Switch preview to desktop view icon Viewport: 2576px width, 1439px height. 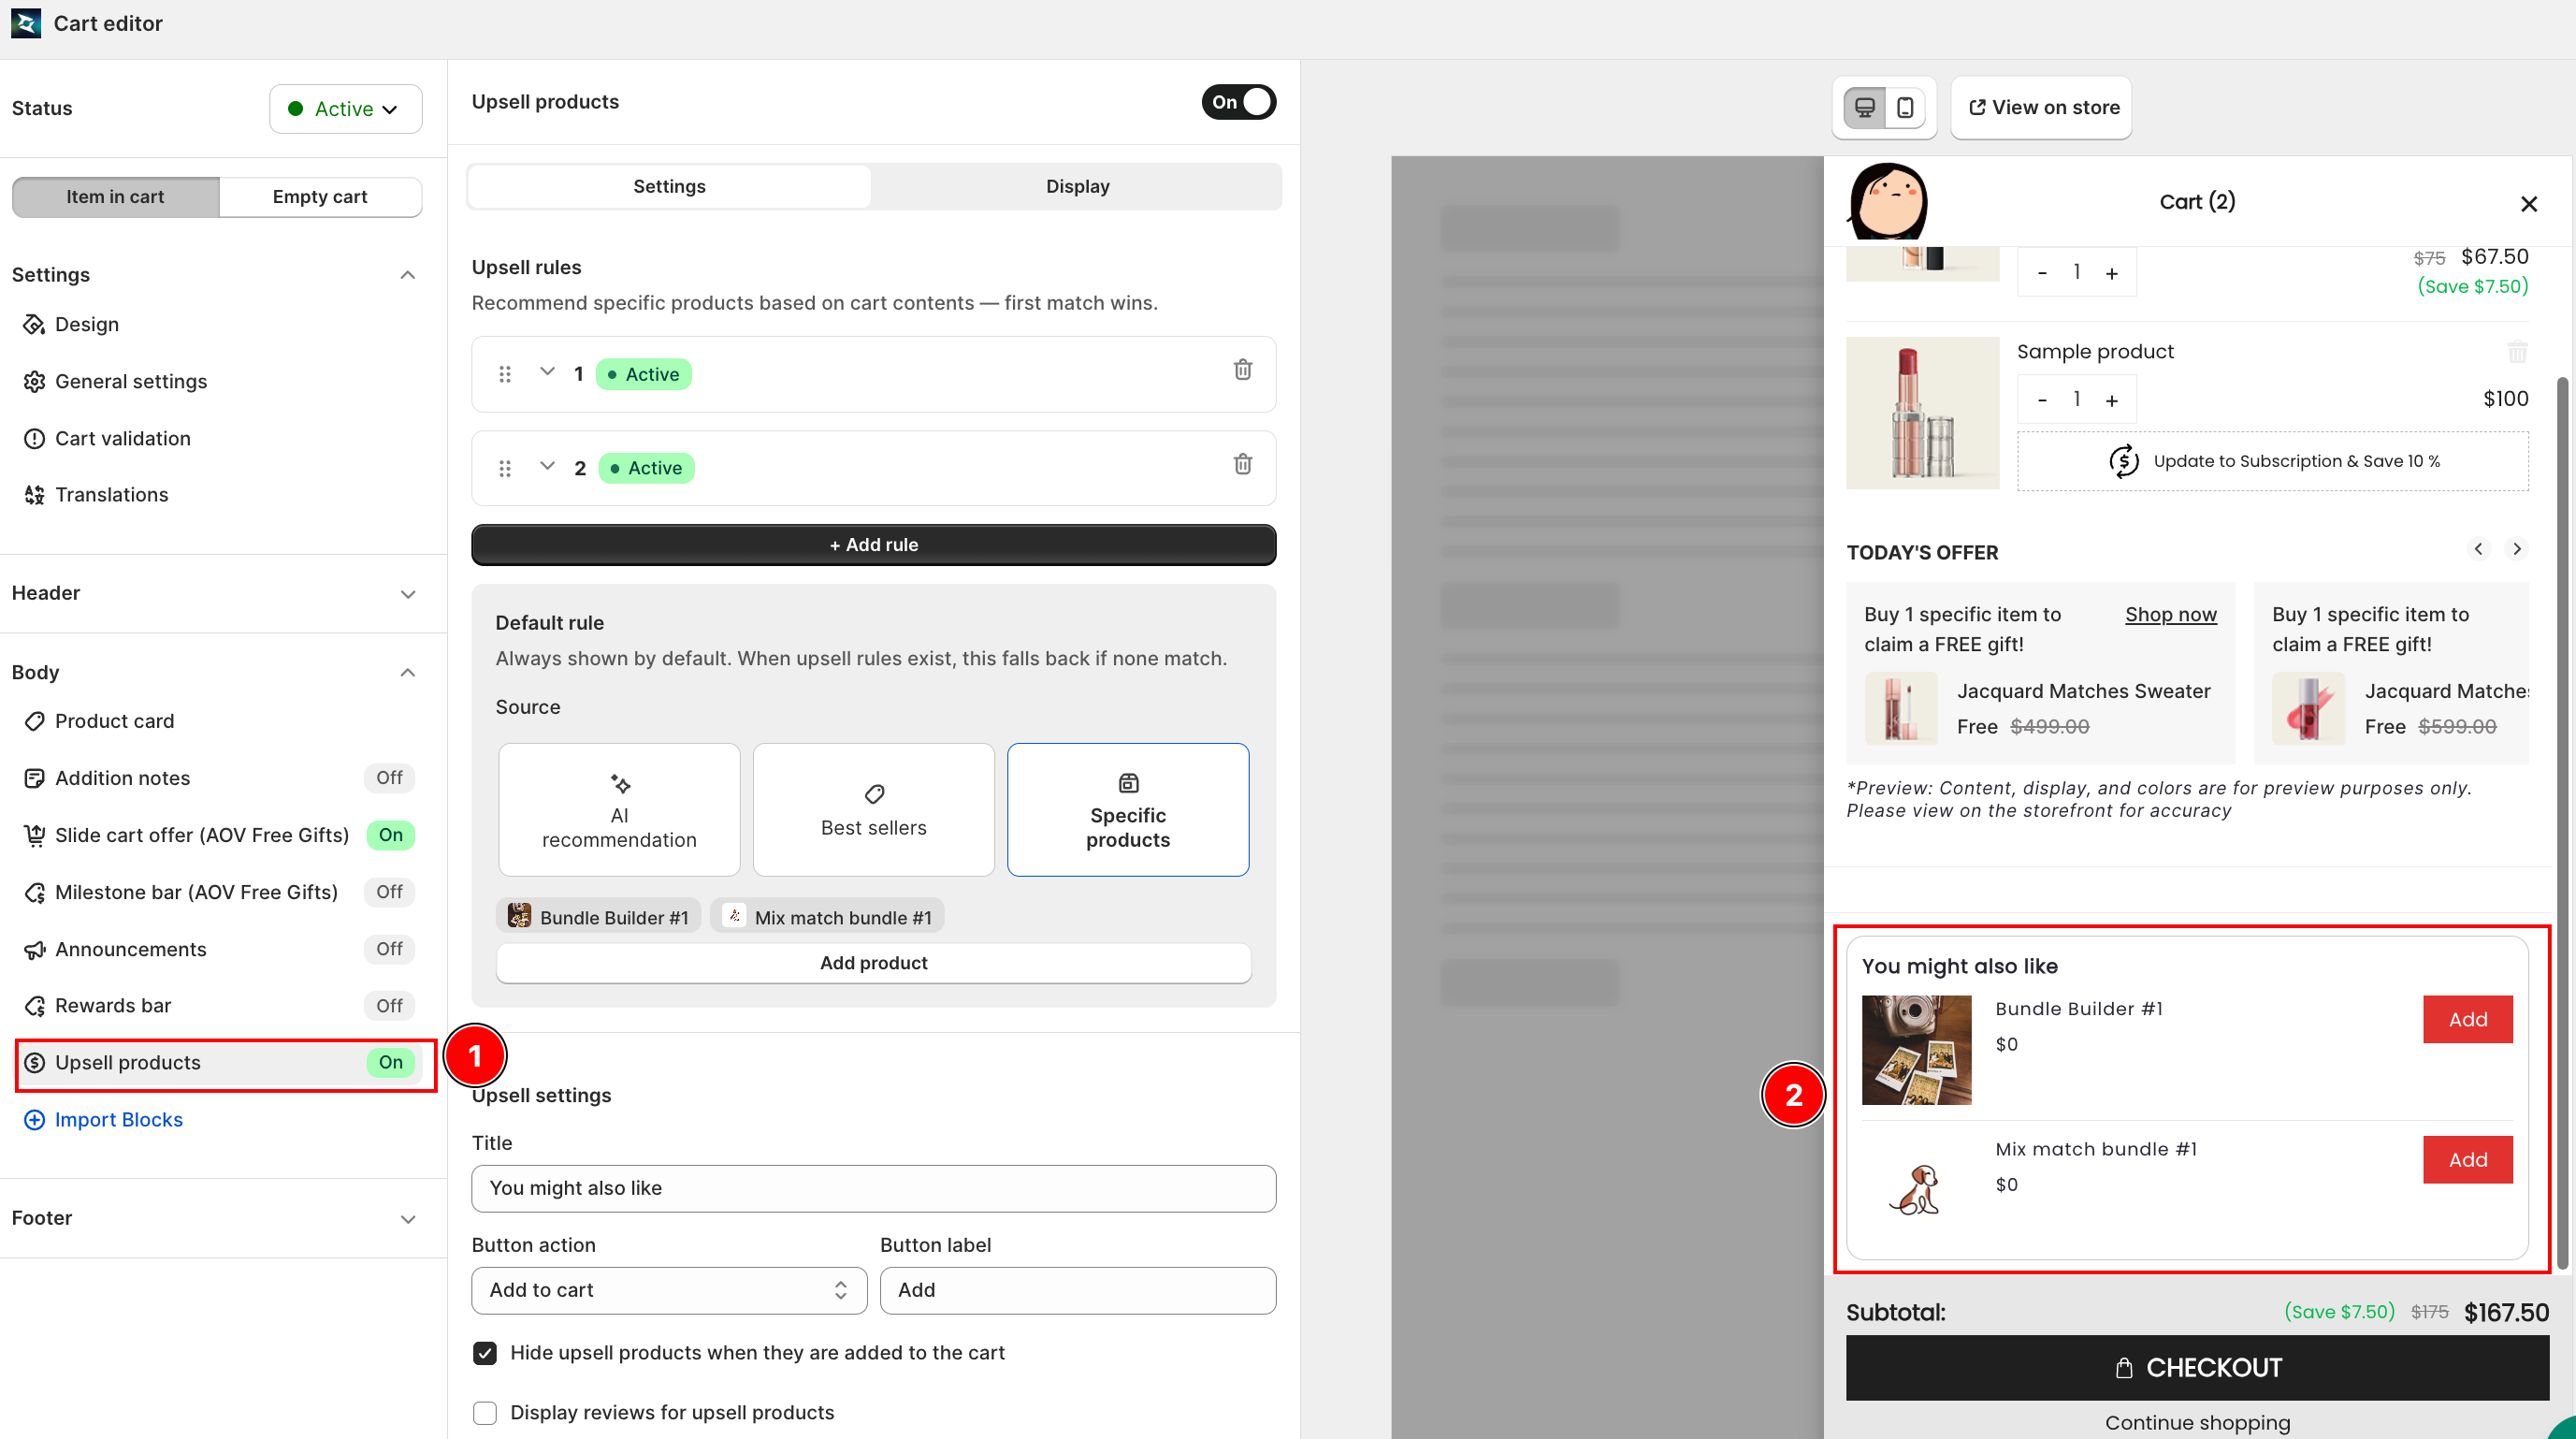click(1865, 107)
